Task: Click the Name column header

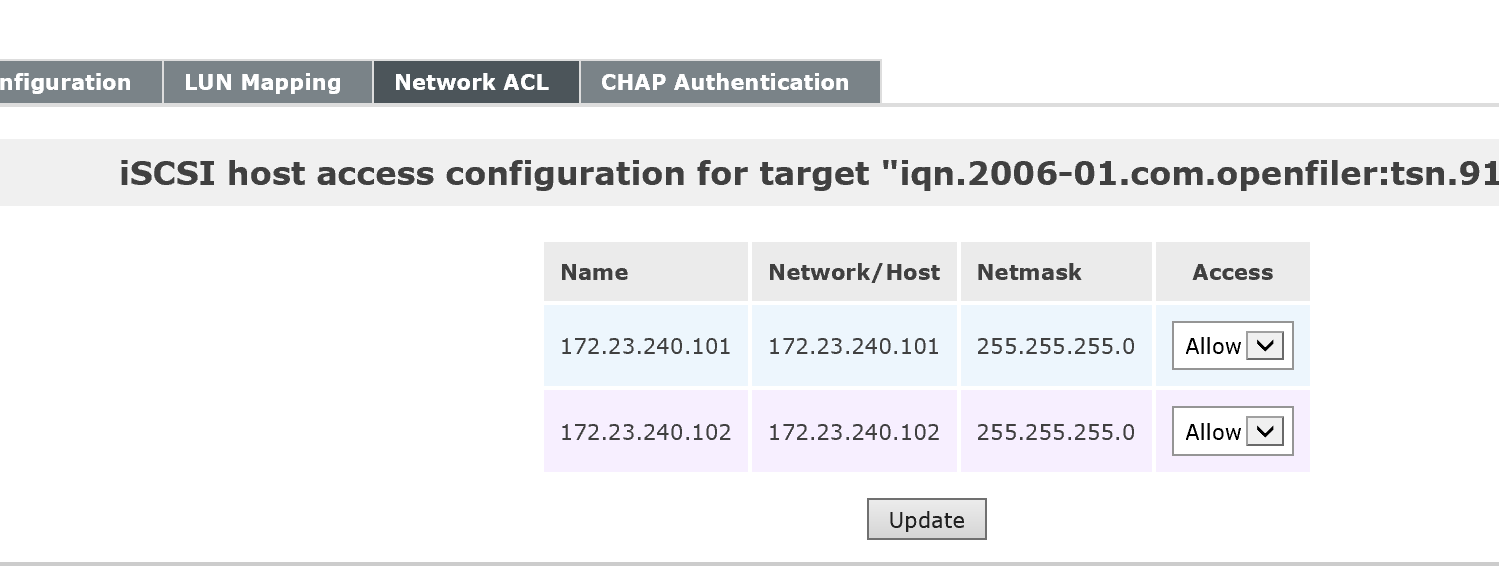Action: [594, 272]
